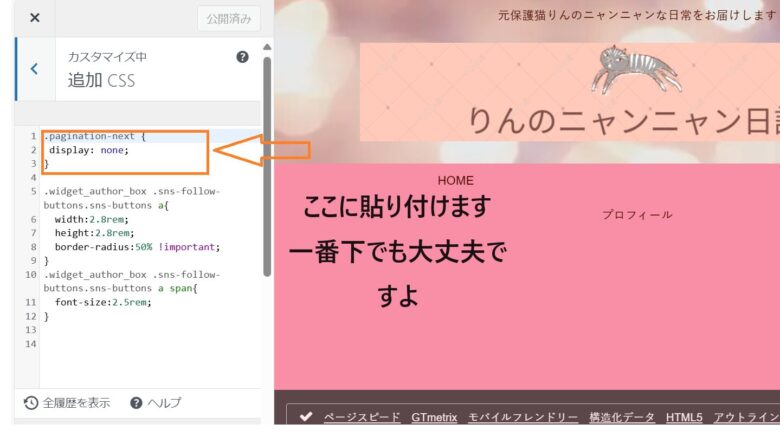
Task: Open the 構造化データ link
Action: coord(622,417)
